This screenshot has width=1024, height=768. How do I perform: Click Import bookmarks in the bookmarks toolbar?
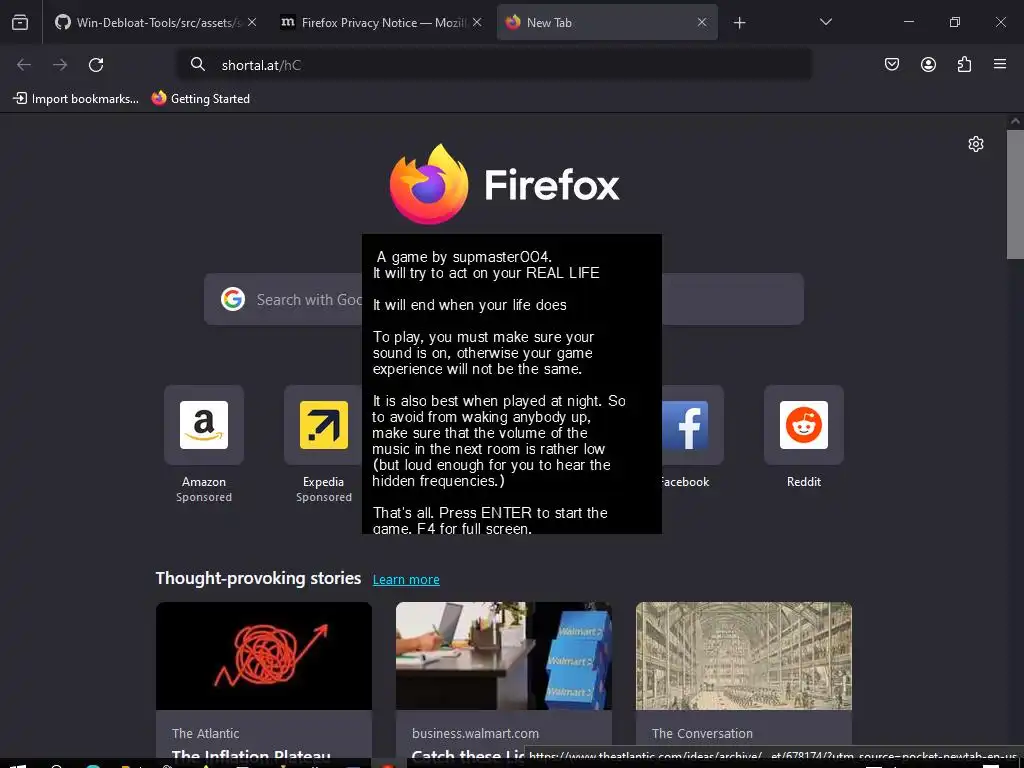click(x=76, y=99)
